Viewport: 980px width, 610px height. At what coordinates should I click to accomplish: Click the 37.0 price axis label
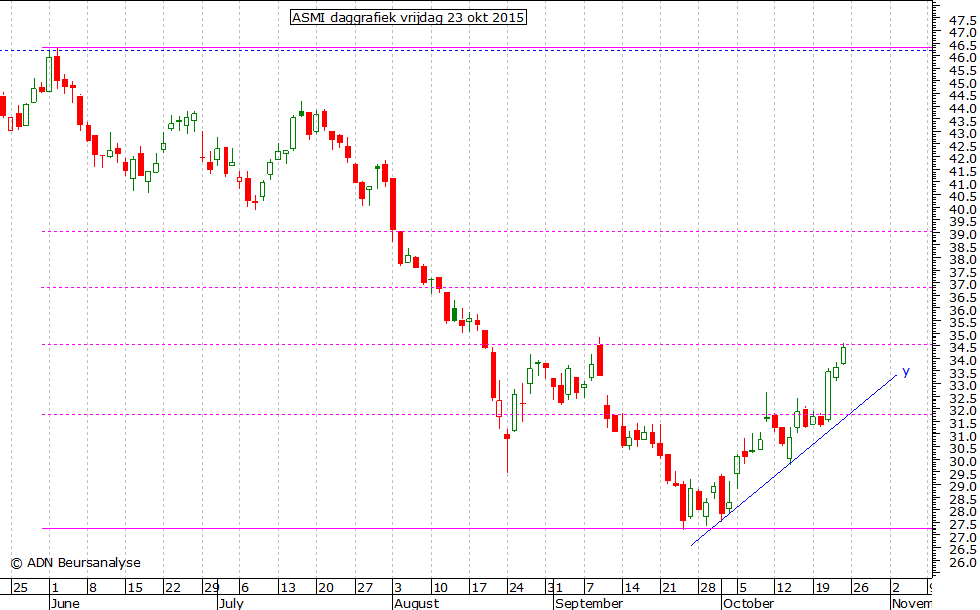[962, 285]
